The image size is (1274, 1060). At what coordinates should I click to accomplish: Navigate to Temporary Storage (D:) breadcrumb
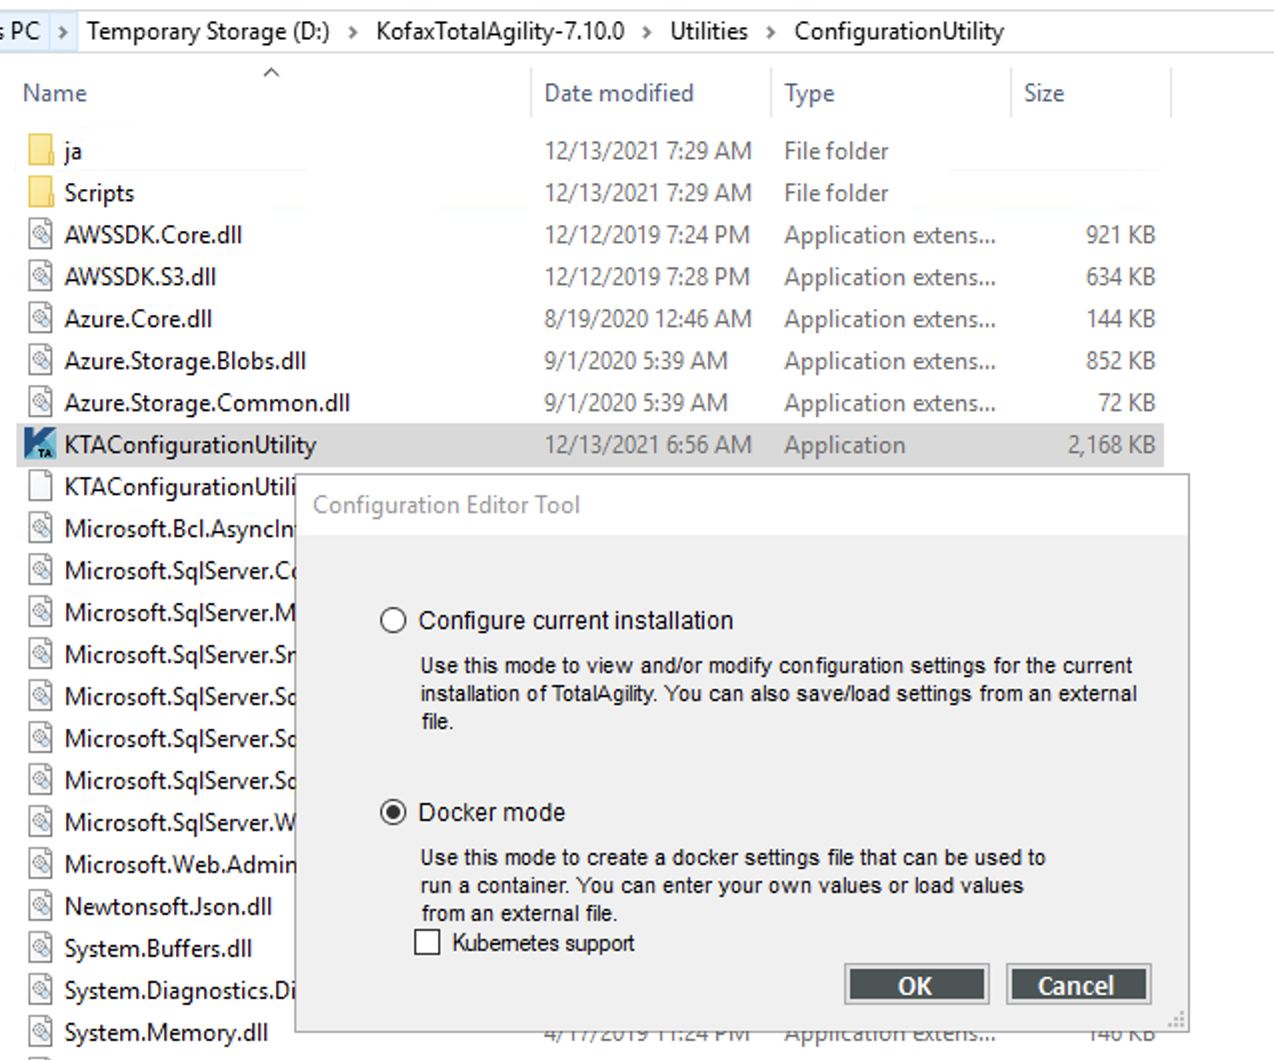coord(208,32)
